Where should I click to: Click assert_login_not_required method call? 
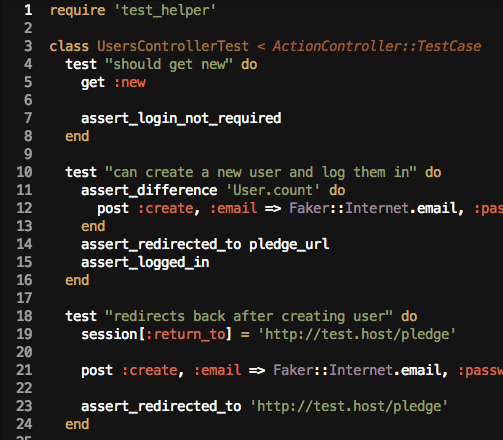[x=181, y=118]
